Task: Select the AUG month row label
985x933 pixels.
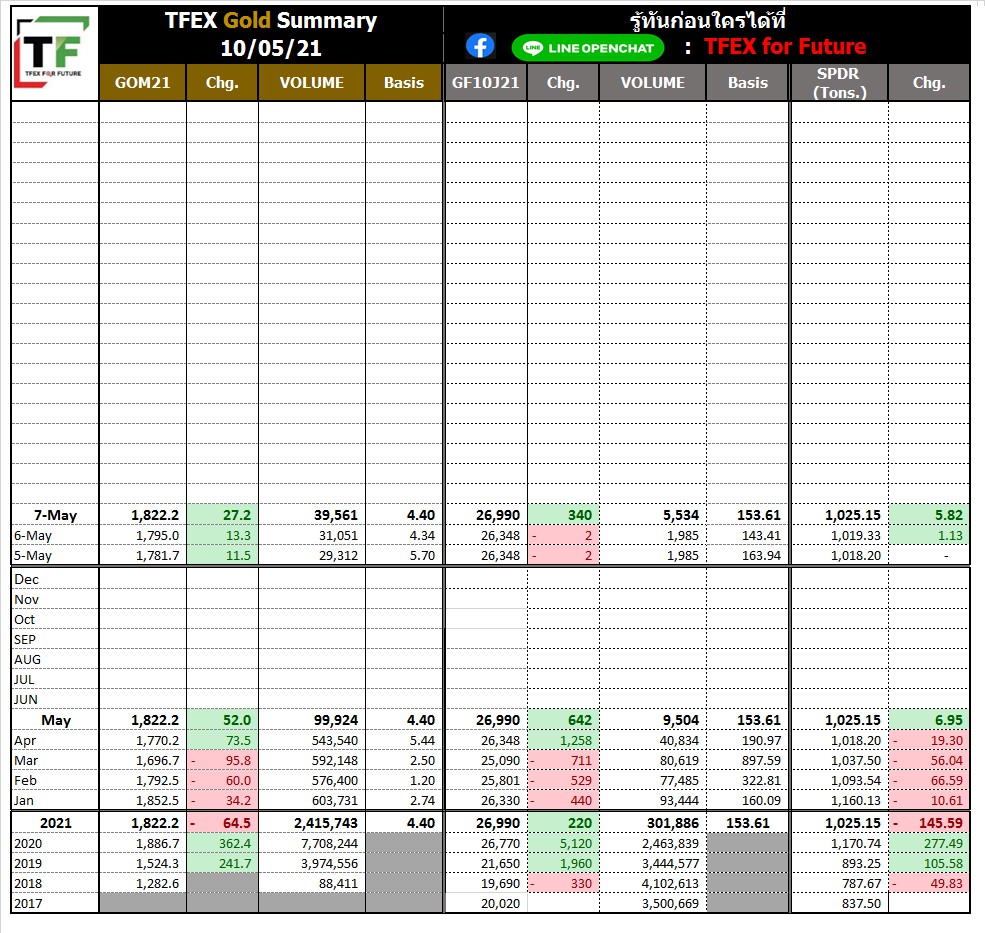Action: (x=28, y=660)
